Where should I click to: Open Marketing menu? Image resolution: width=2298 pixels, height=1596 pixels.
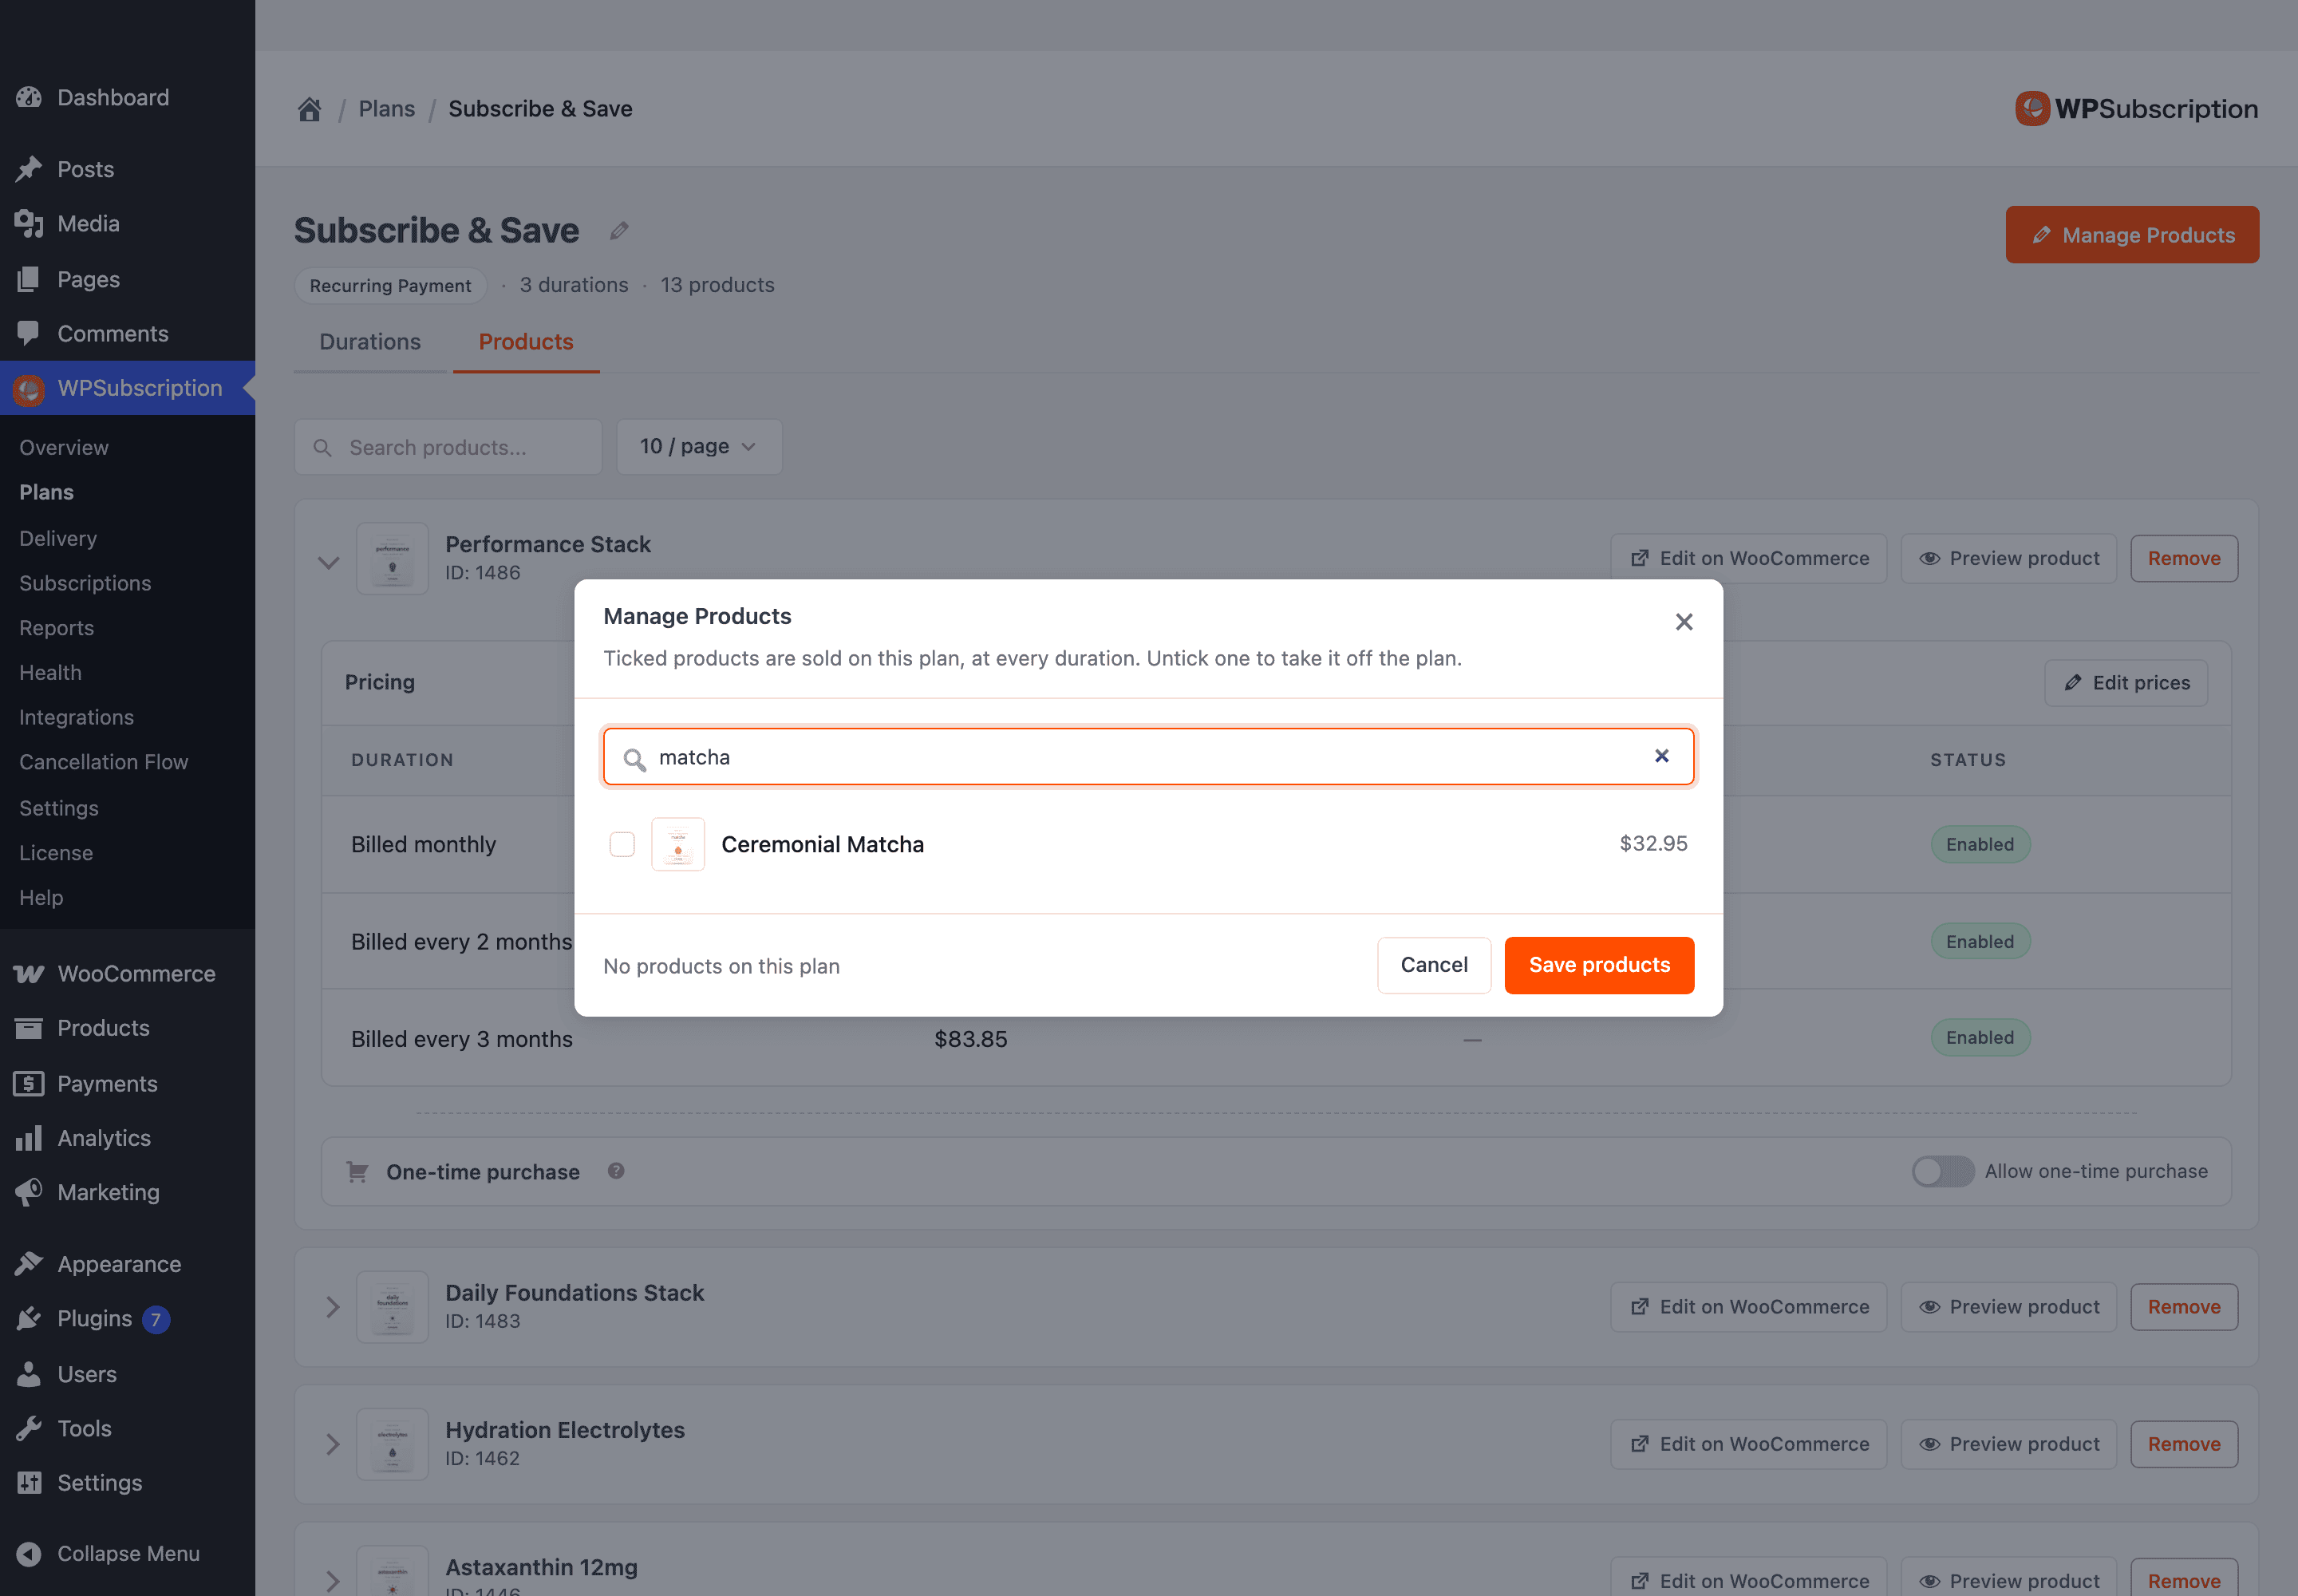[x=127, y=1192]
